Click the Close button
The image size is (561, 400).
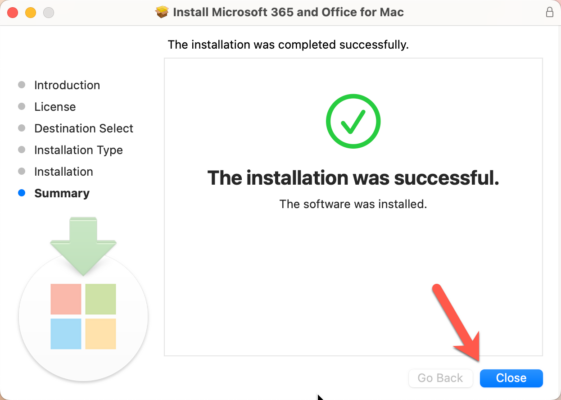pos(511,378)
